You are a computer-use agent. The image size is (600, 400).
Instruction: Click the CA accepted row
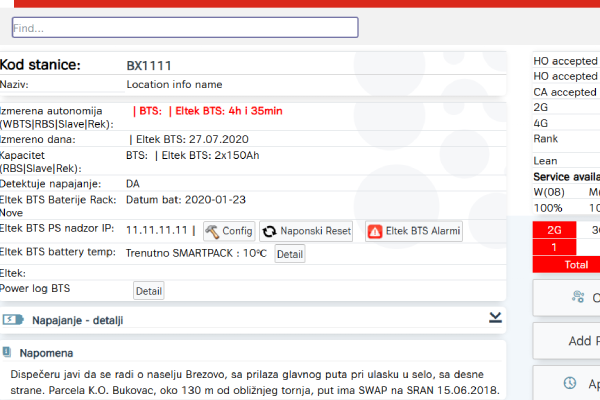pyautogui.click(x=566, y=92)
